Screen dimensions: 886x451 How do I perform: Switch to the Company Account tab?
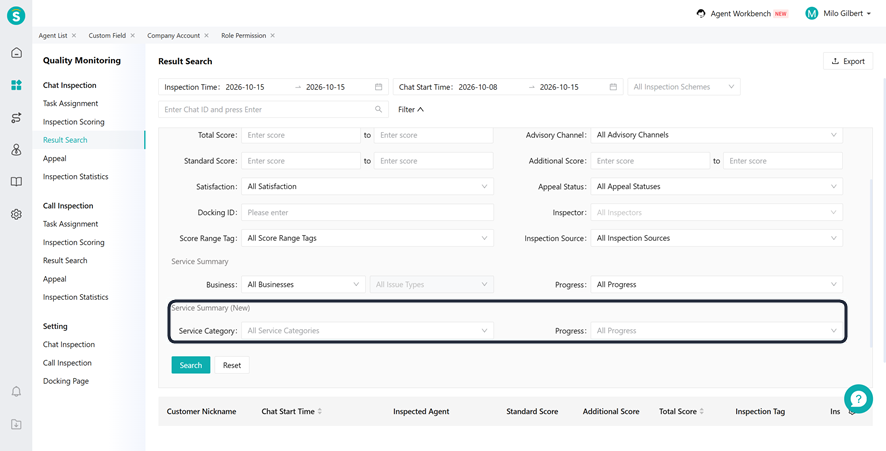point(173,35)
